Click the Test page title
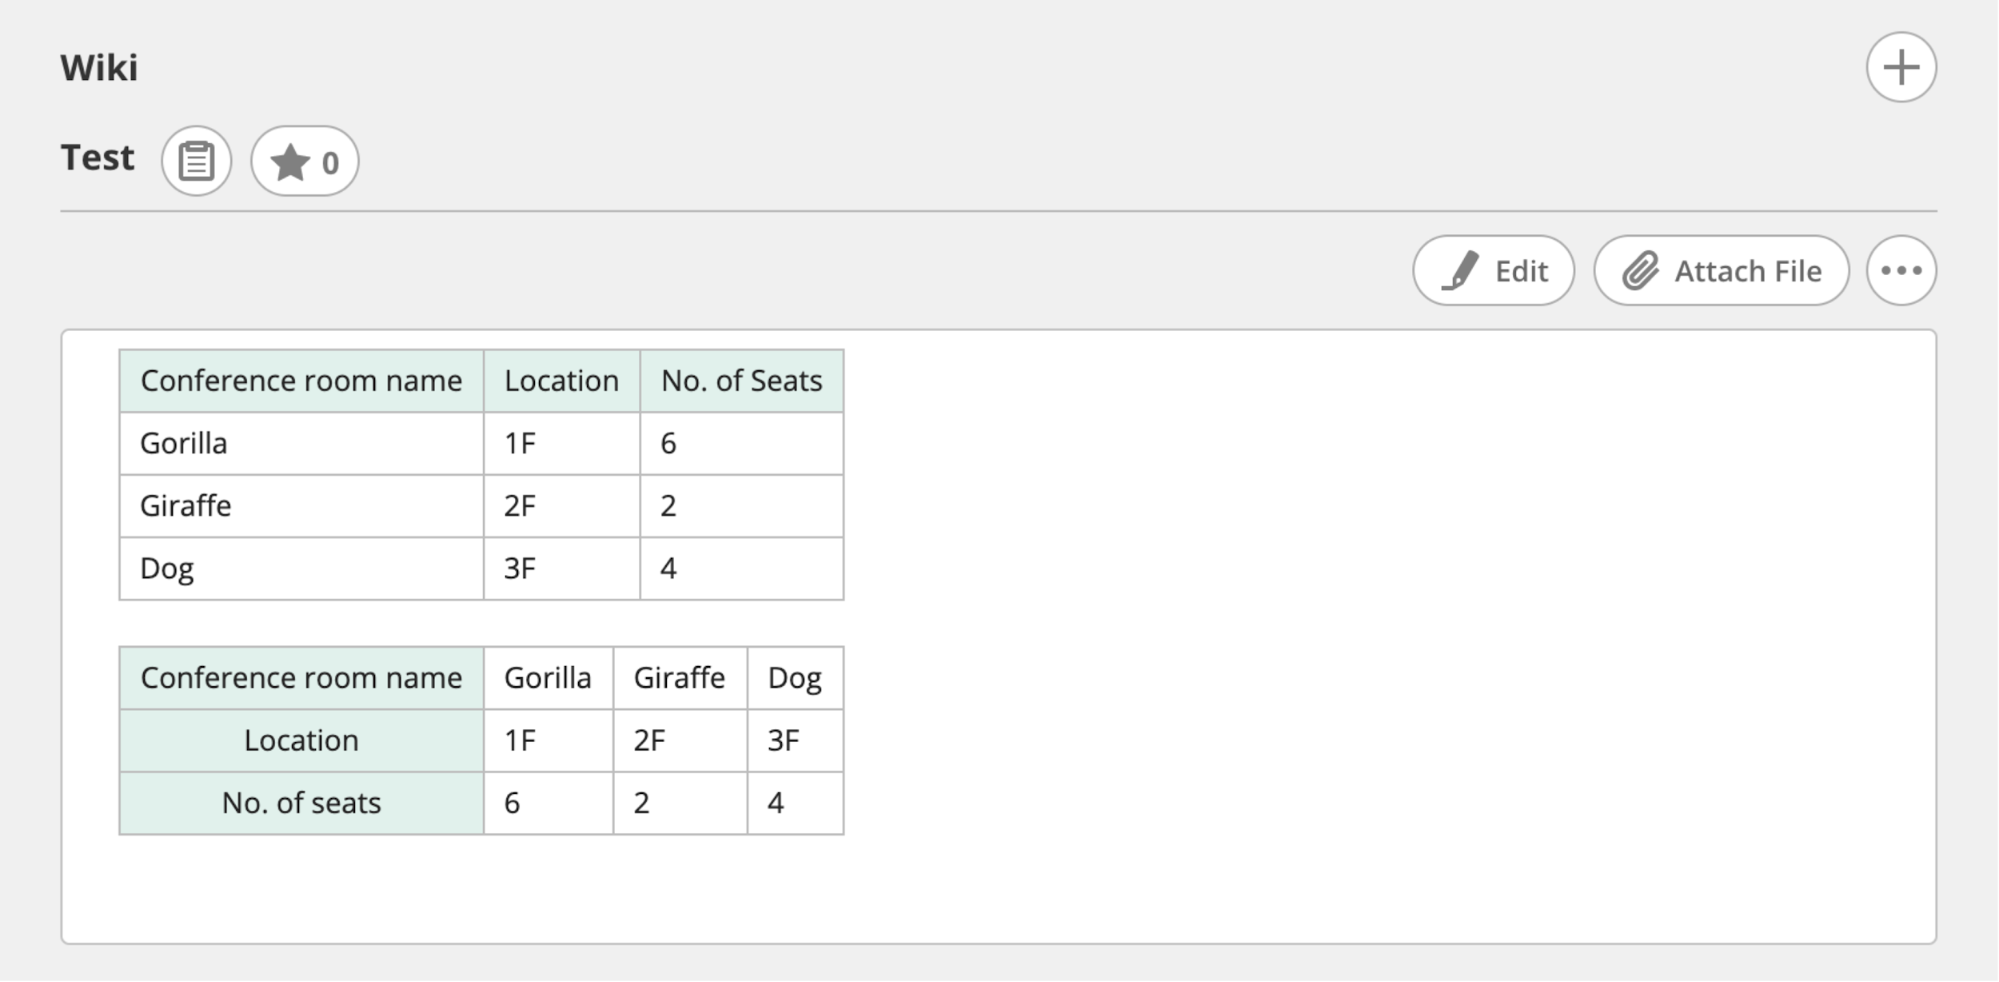 click(97, 158)
